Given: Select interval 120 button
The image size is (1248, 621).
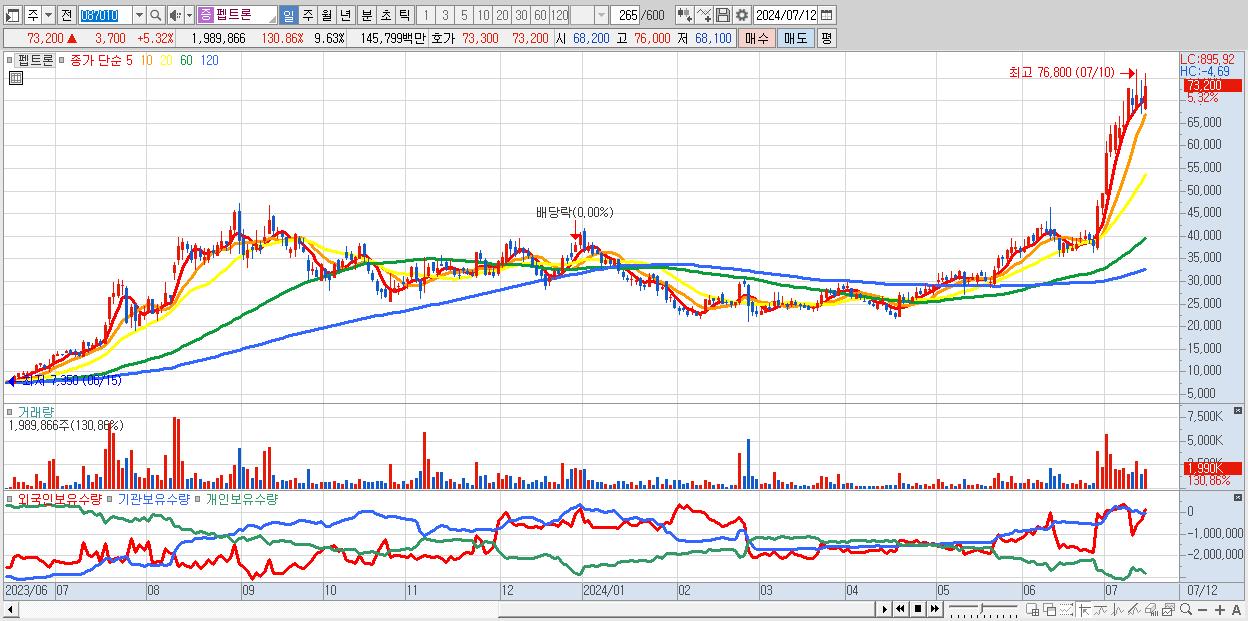Looking at the screenshot, I should (560, 16).
